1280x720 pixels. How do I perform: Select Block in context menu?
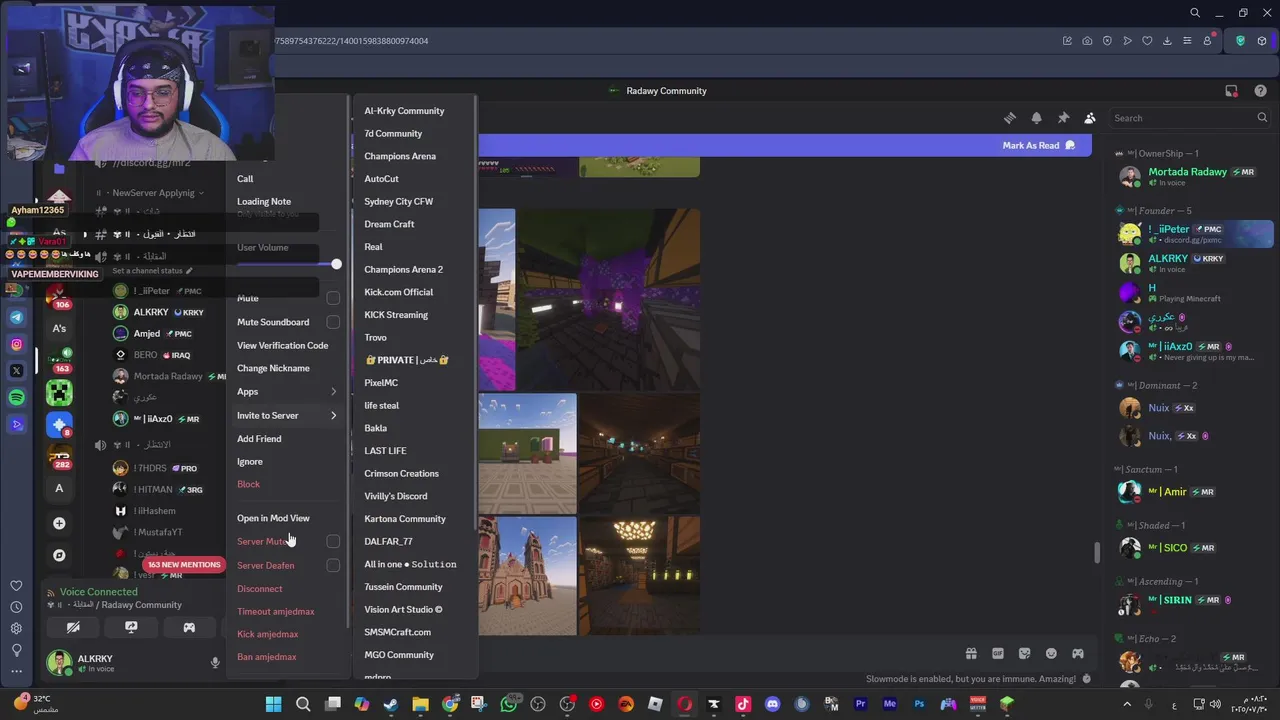coord(248,484)
